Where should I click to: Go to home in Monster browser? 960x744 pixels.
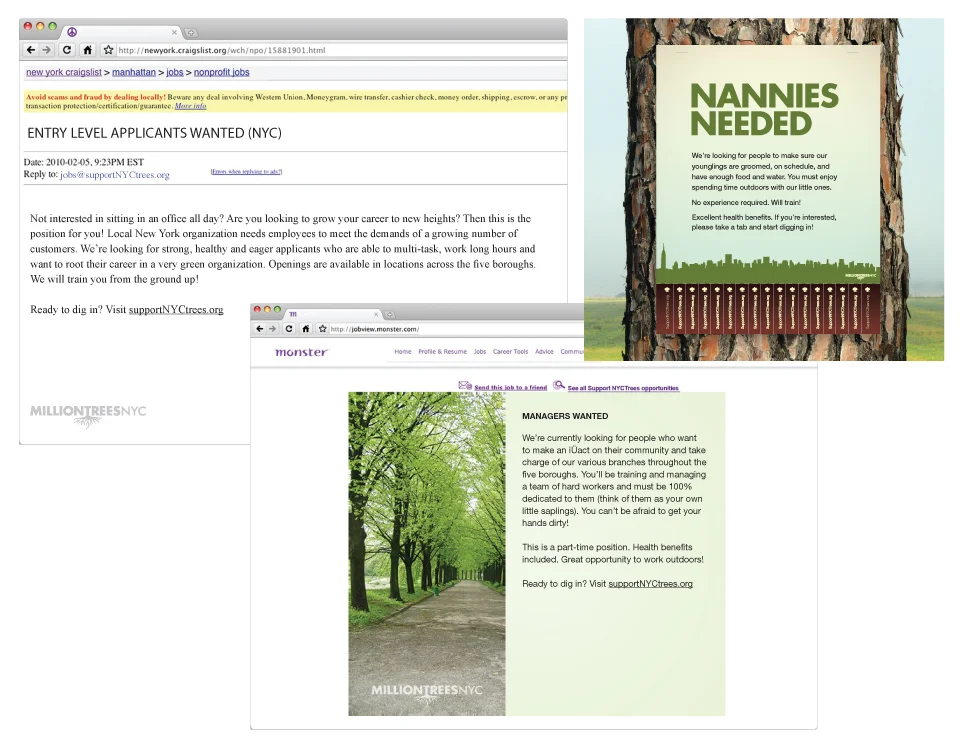click(306, 329)
